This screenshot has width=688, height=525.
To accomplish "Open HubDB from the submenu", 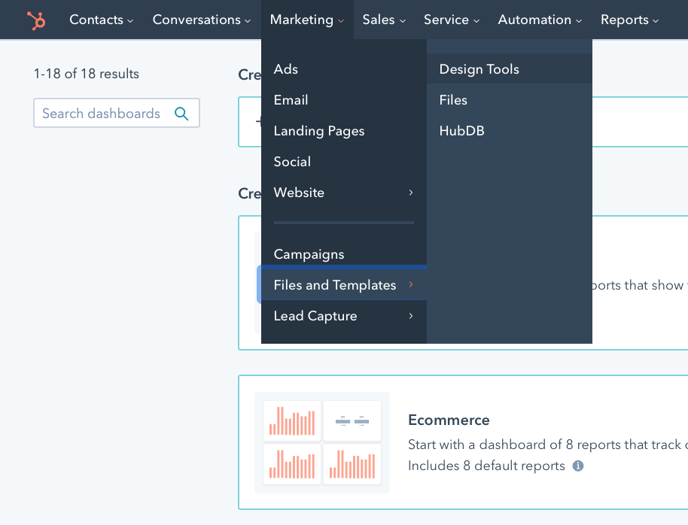I will [509, 131].
